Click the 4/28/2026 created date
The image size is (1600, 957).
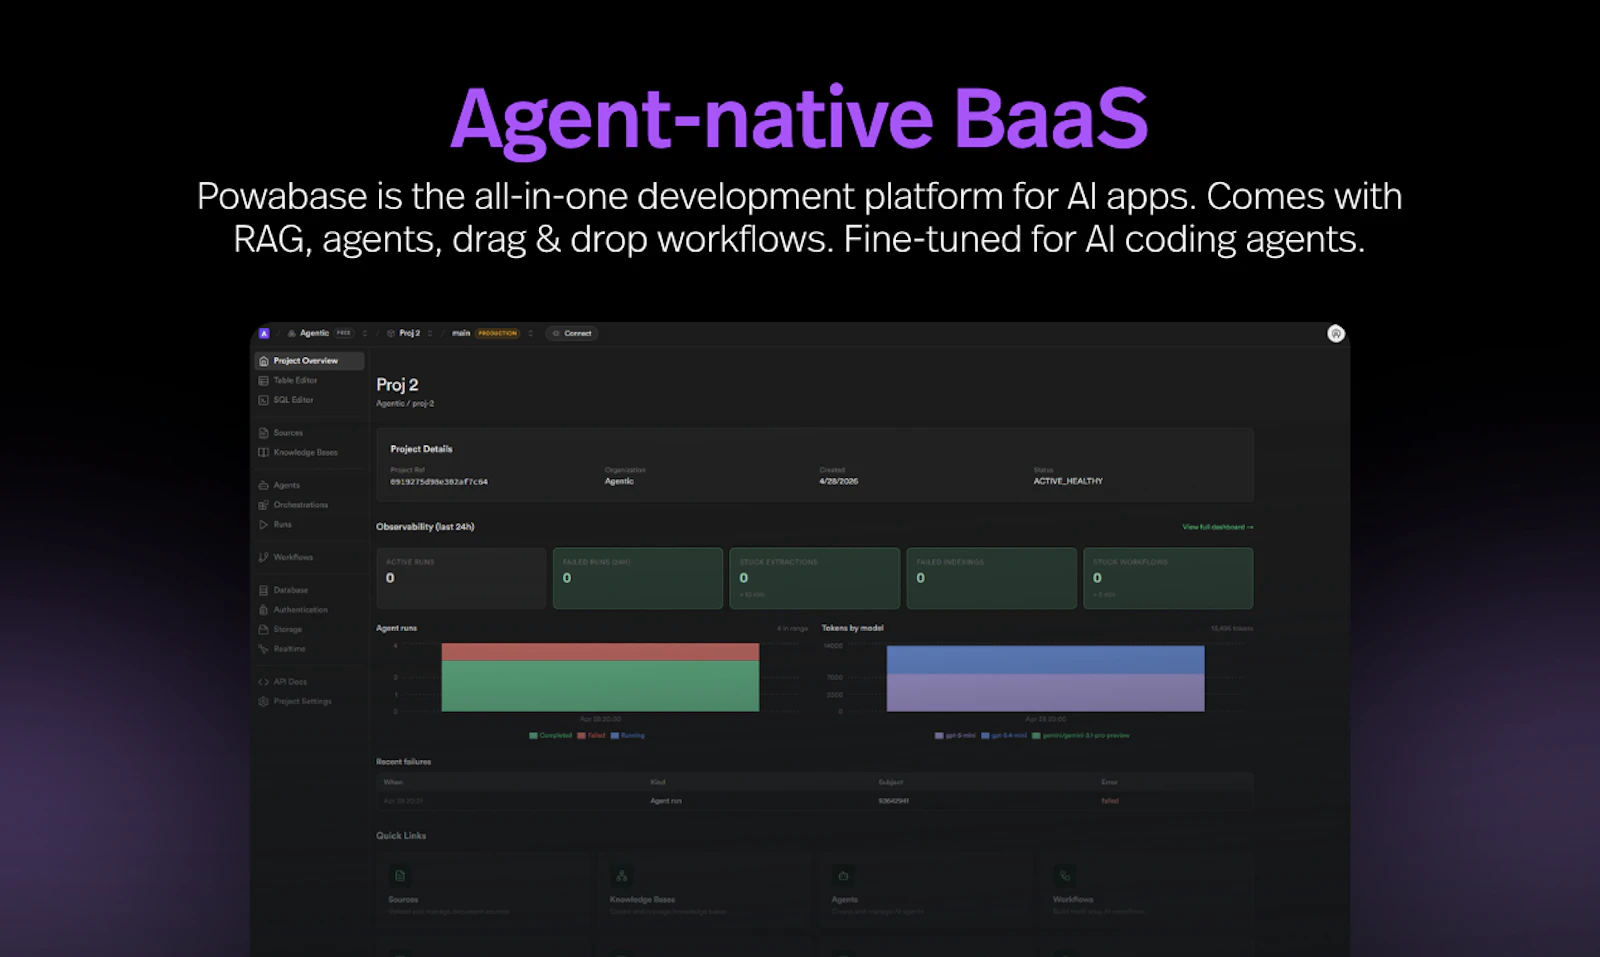[839, 482]
